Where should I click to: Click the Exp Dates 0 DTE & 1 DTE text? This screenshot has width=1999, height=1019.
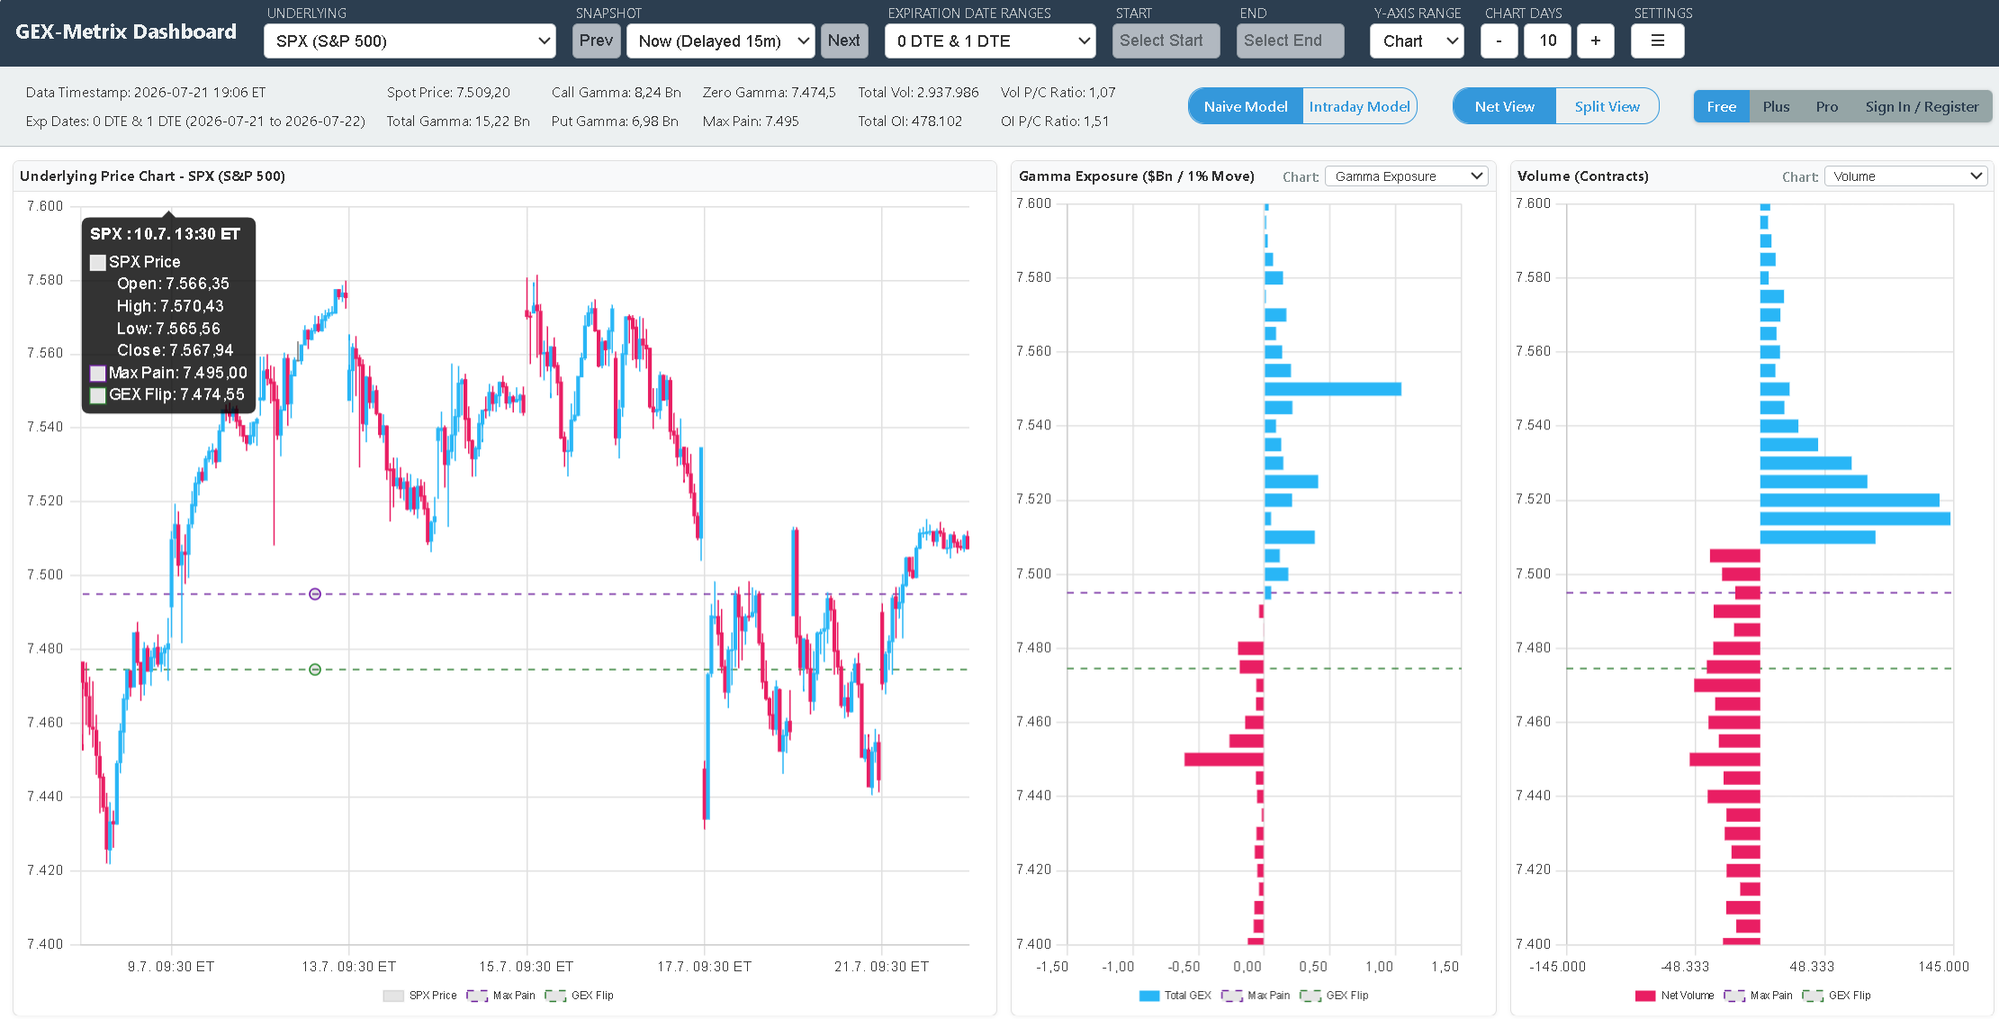[196, 121]
